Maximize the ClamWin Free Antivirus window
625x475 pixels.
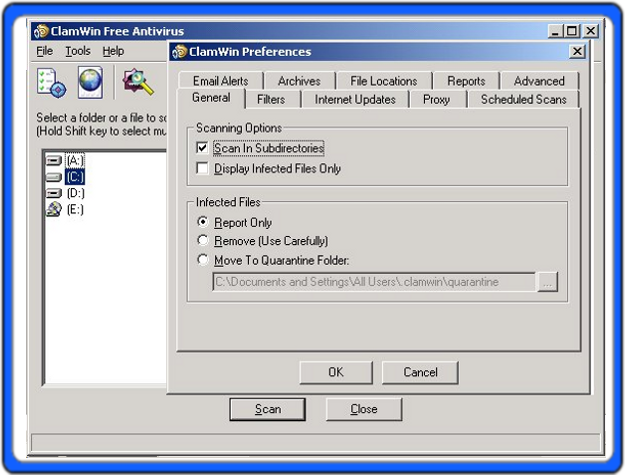[x=572, y=31]
